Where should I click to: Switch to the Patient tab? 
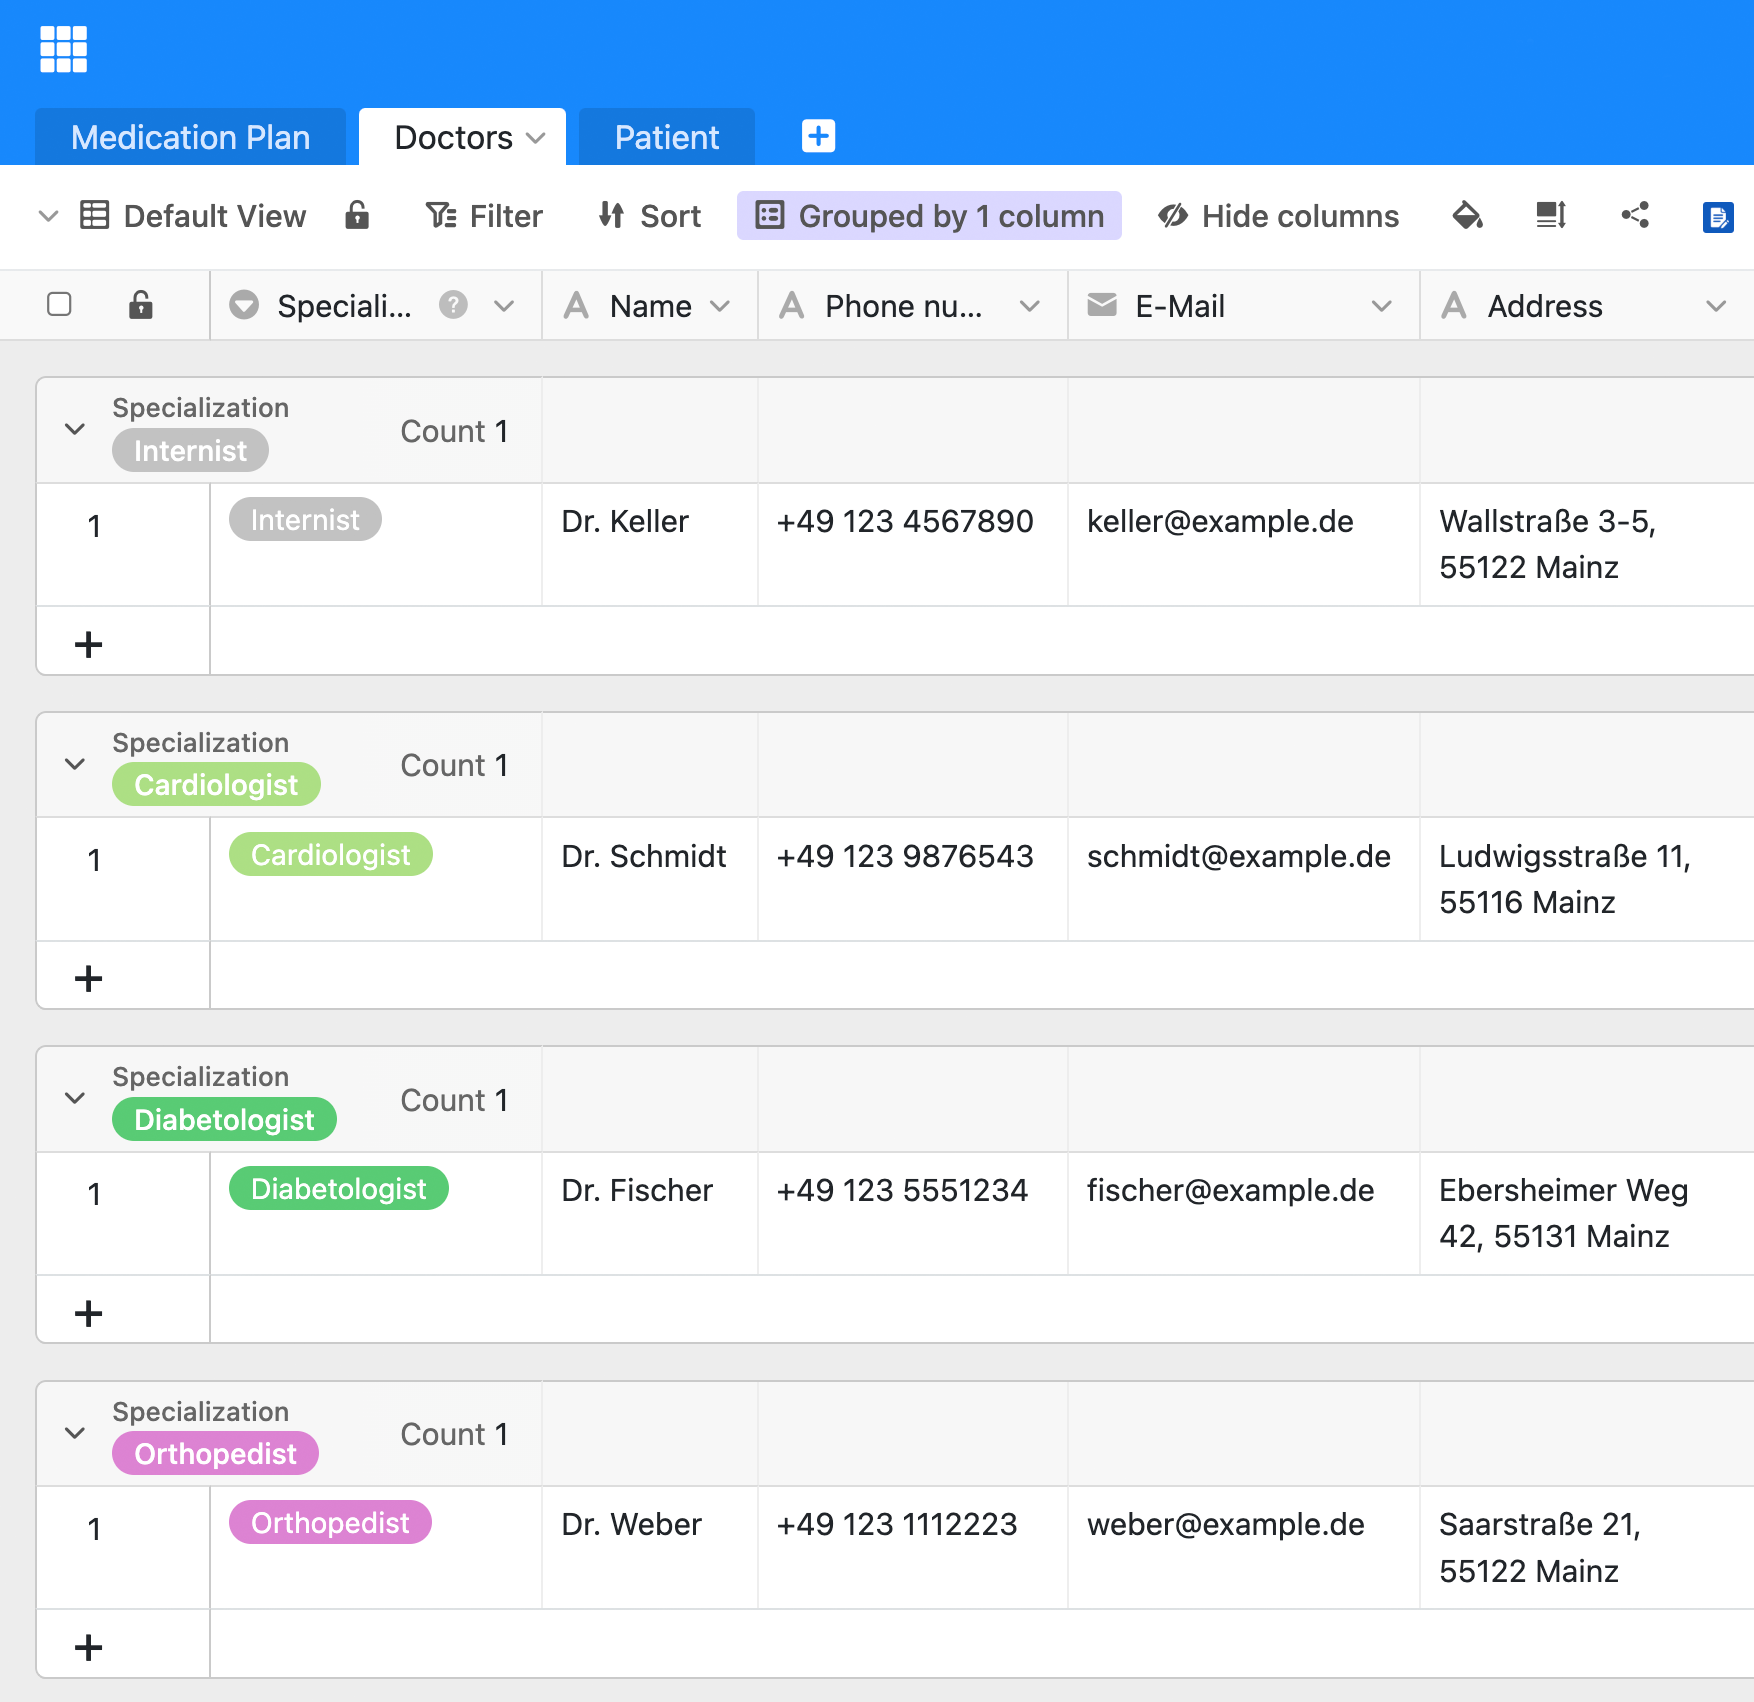(667, 137)
